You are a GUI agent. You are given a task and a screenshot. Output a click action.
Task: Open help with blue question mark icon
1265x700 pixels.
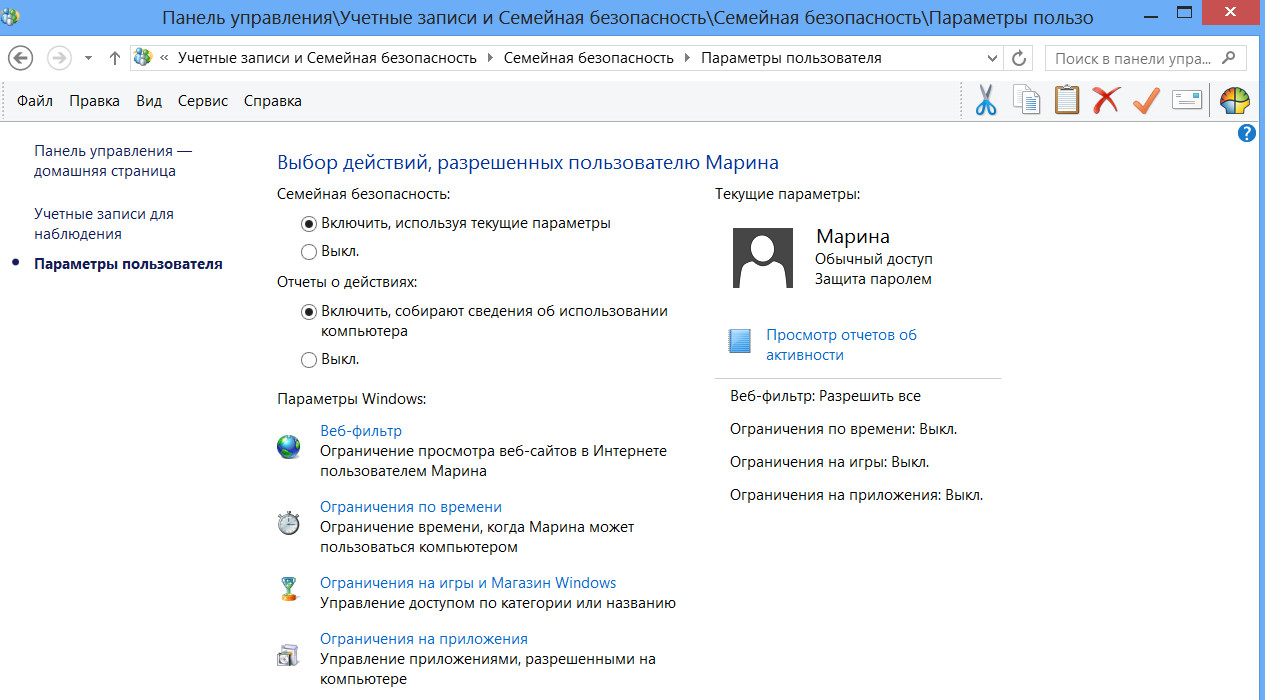[x=1247, y=133]
